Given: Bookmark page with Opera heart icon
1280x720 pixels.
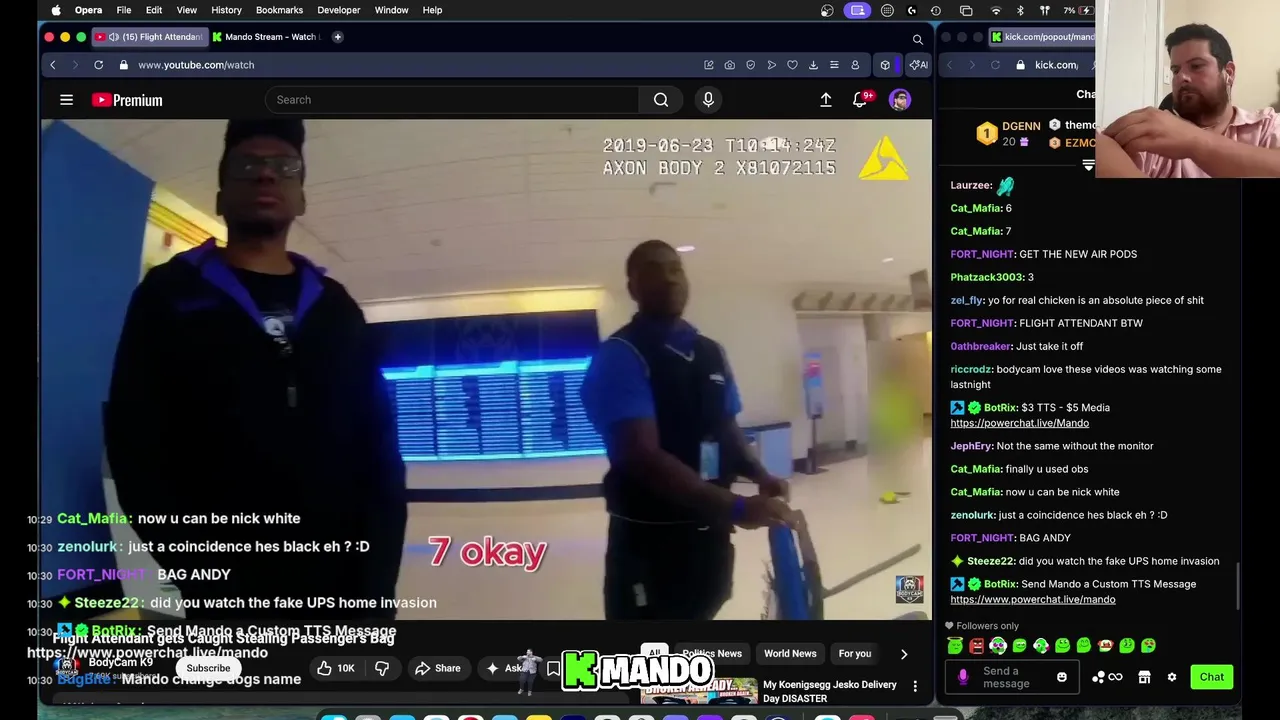Looking at the screenshot, I should (792, 65).
